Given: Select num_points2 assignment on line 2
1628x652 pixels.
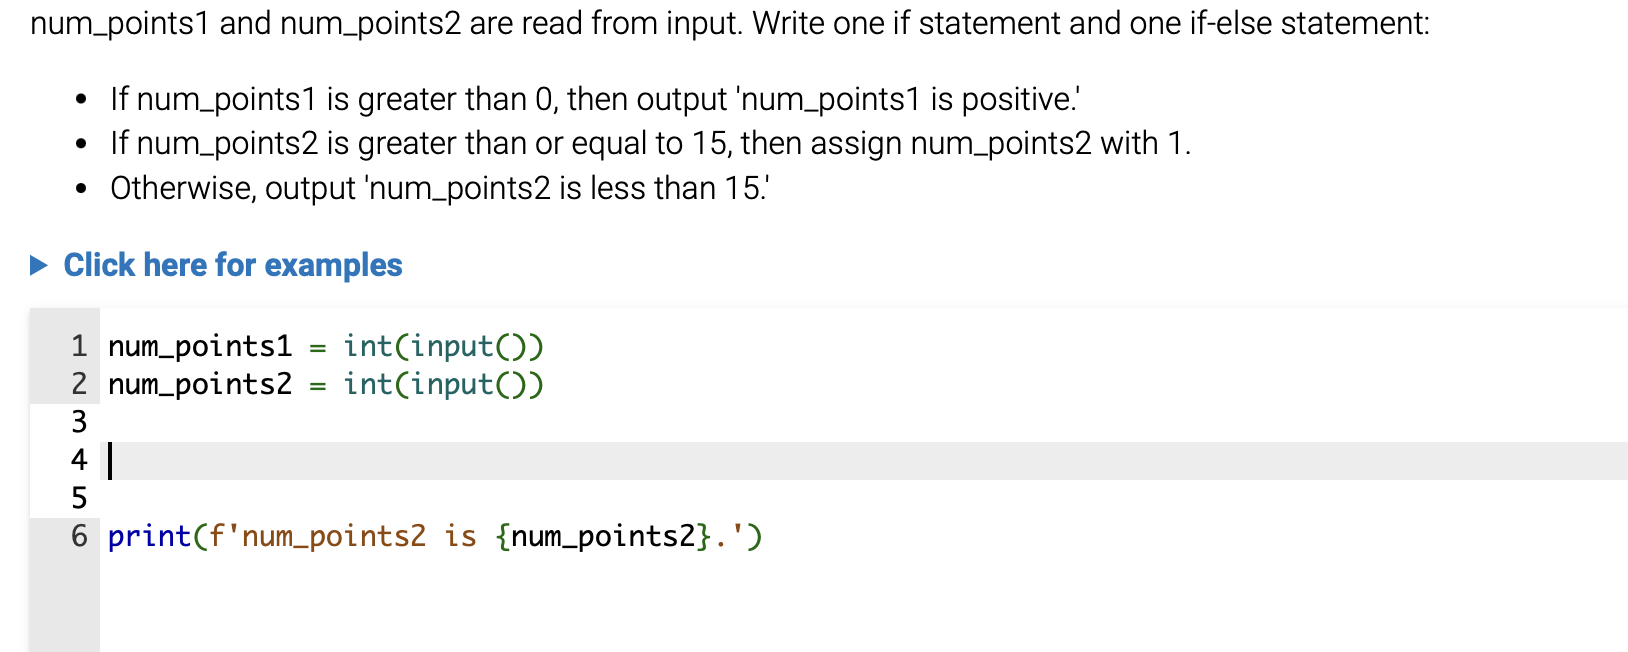Looking at the screenshot, I should (x=198, y=384).
